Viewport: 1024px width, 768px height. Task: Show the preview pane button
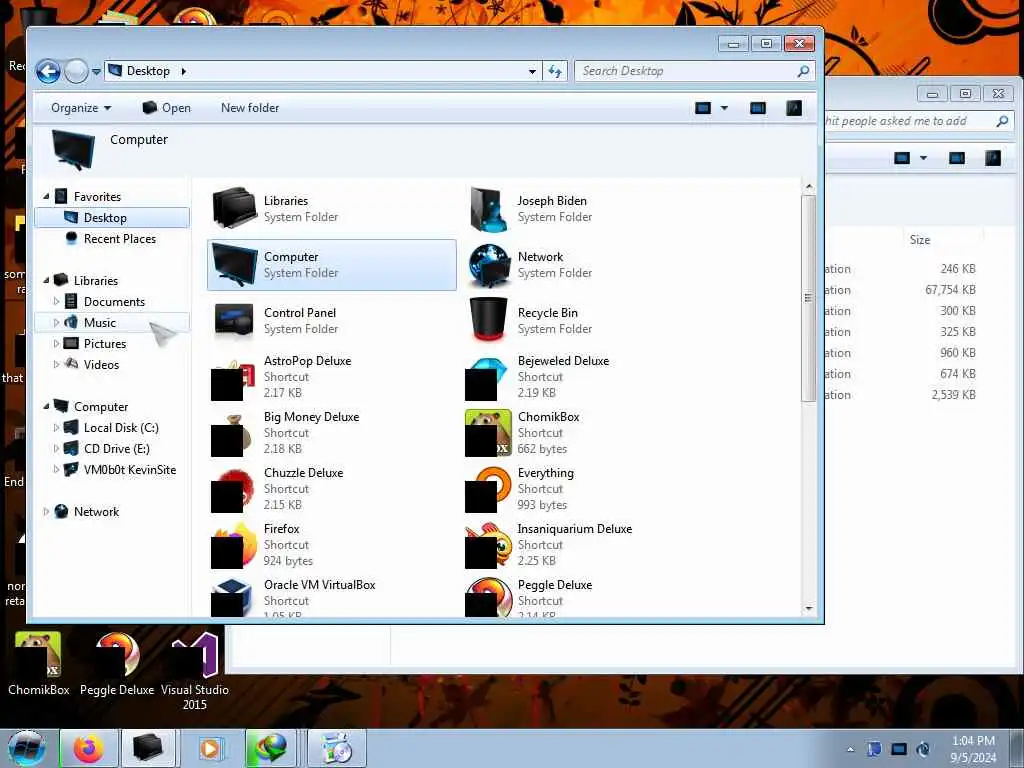point(758,108)
